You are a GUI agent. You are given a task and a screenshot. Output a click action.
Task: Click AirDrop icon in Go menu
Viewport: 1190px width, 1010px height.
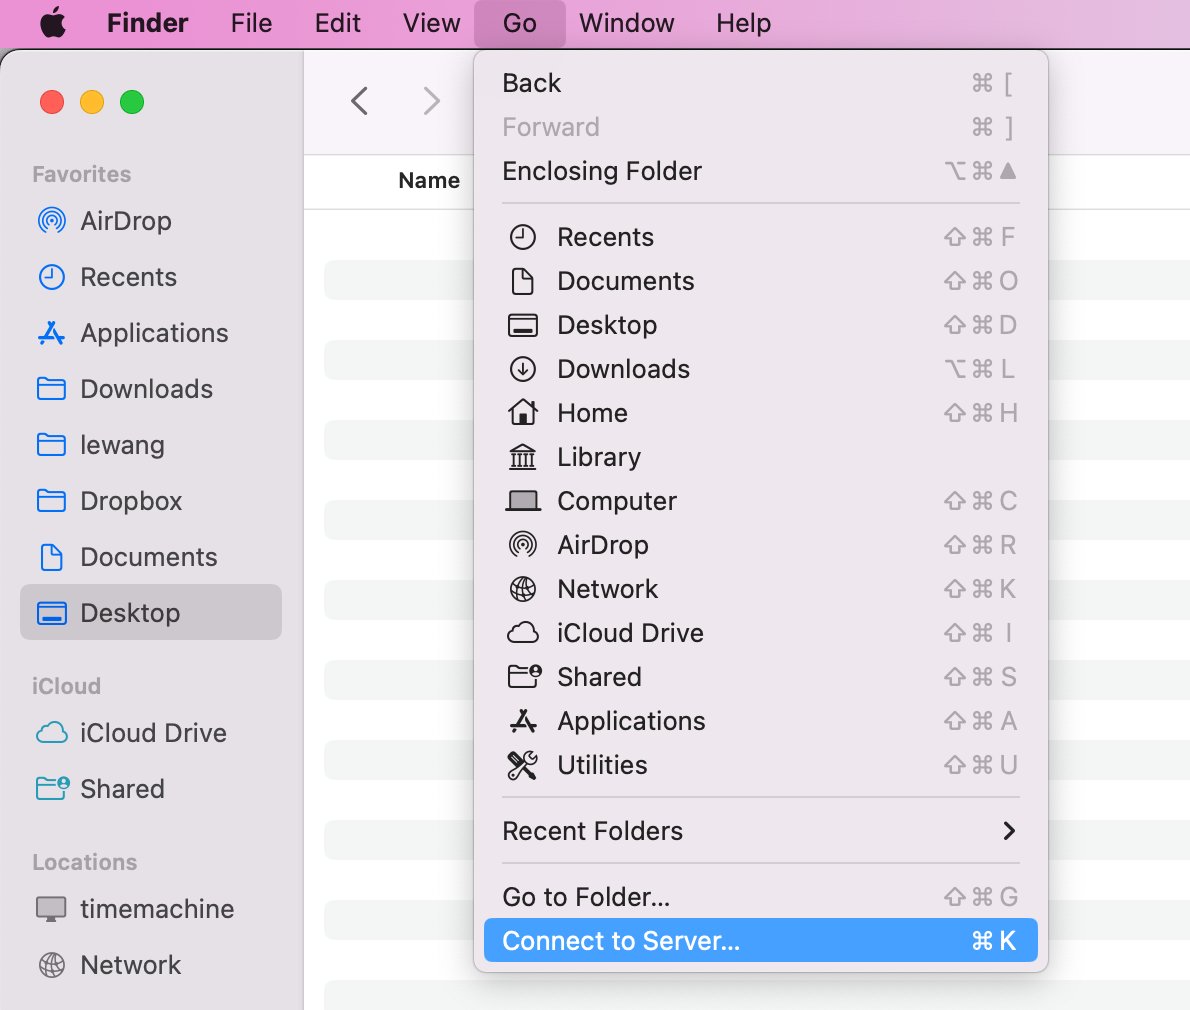(522, 545)
